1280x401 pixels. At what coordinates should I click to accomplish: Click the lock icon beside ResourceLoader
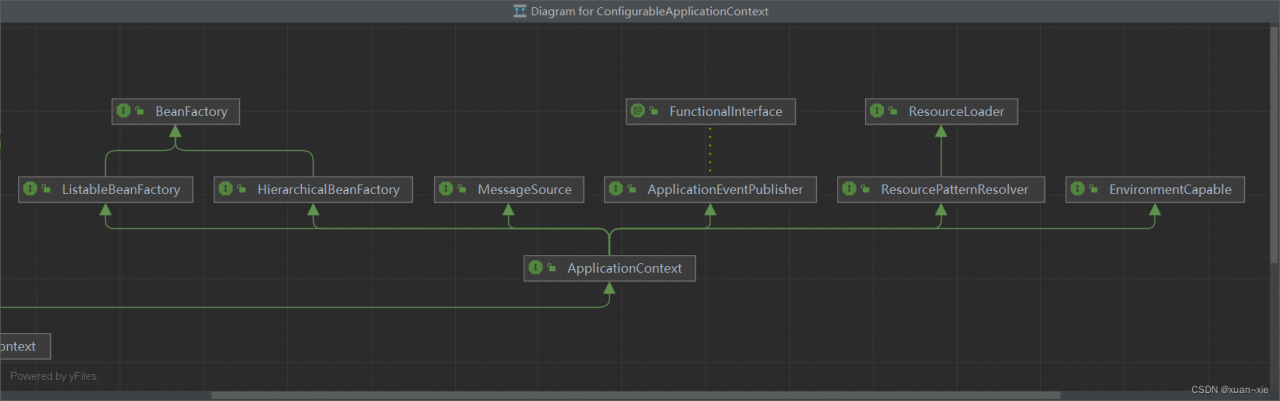click(x=893, y=111)
